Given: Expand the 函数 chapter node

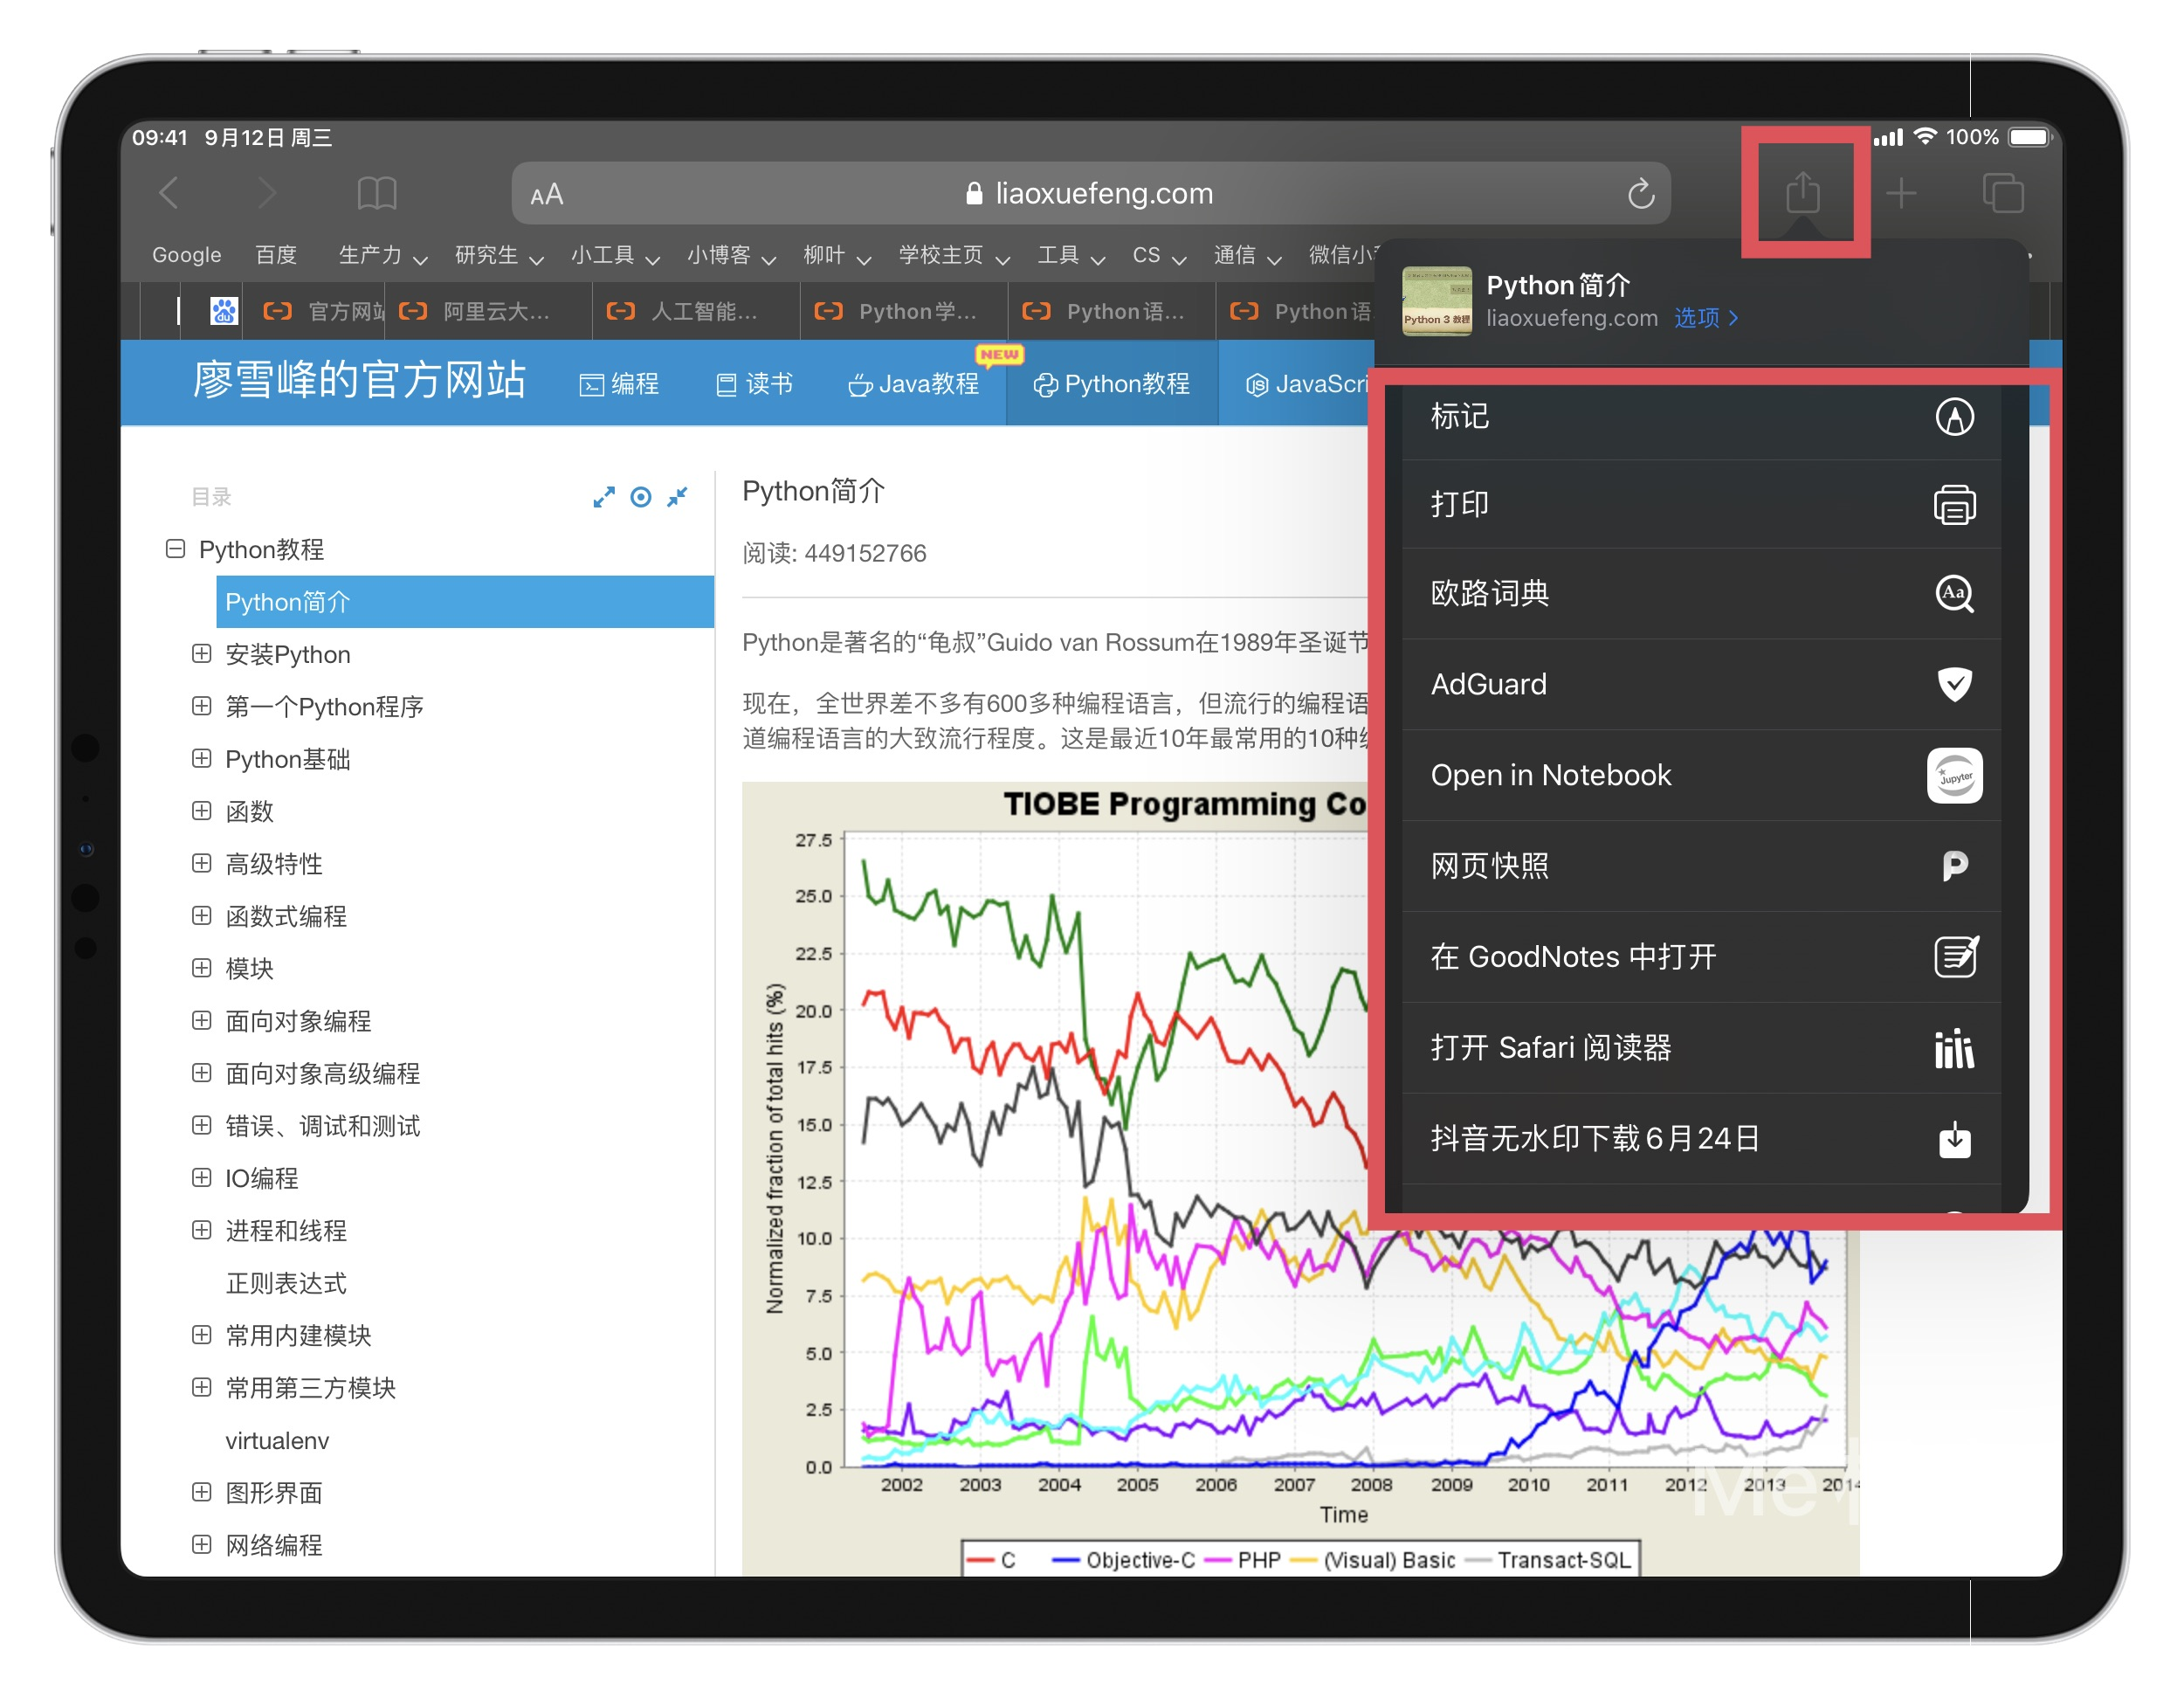Looking at the screenshot, I should click(201, 810).
